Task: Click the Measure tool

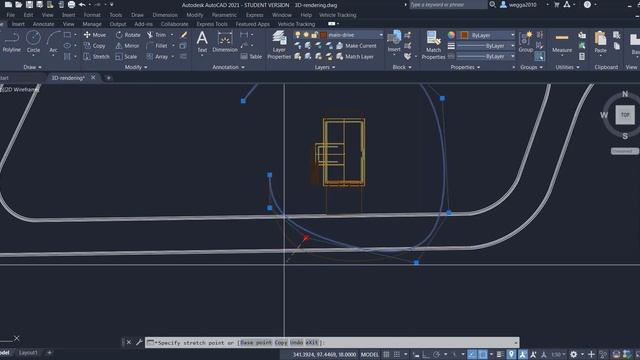Action: (x=562, y=43)
